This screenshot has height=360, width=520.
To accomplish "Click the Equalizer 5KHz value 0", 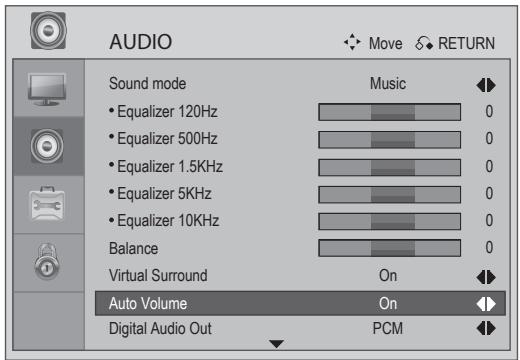I will pyautogui.click(x=489, y=193).
